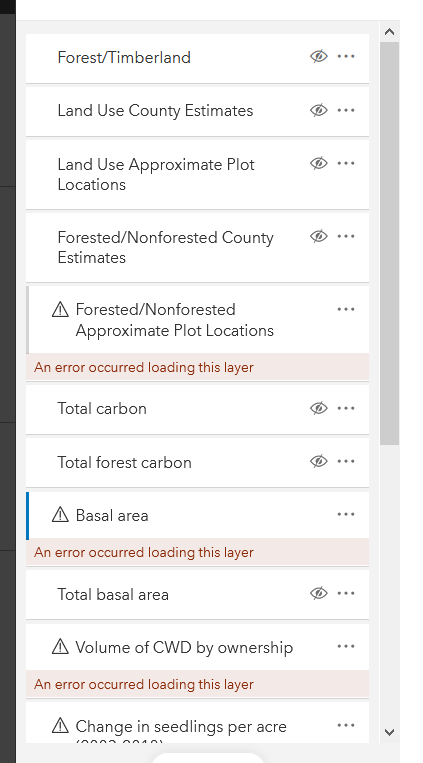Show the Total basal area layer
The height and width of the screenshot is (763, 423).
coord(319,593)
